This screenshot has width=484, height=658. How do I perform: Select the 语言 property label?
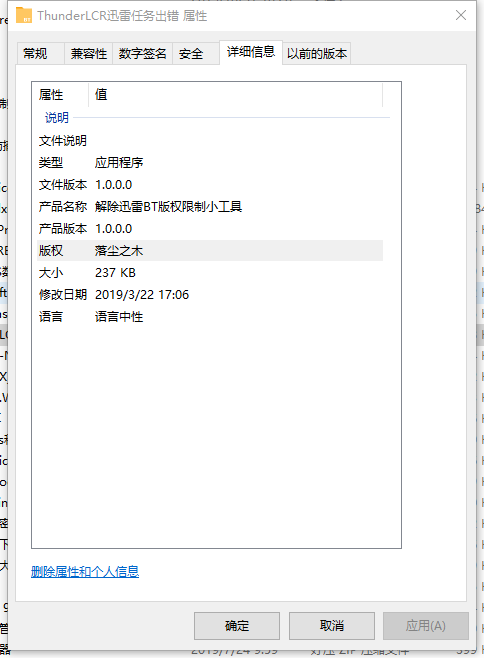pyautogui.click(x=51, y=316)
